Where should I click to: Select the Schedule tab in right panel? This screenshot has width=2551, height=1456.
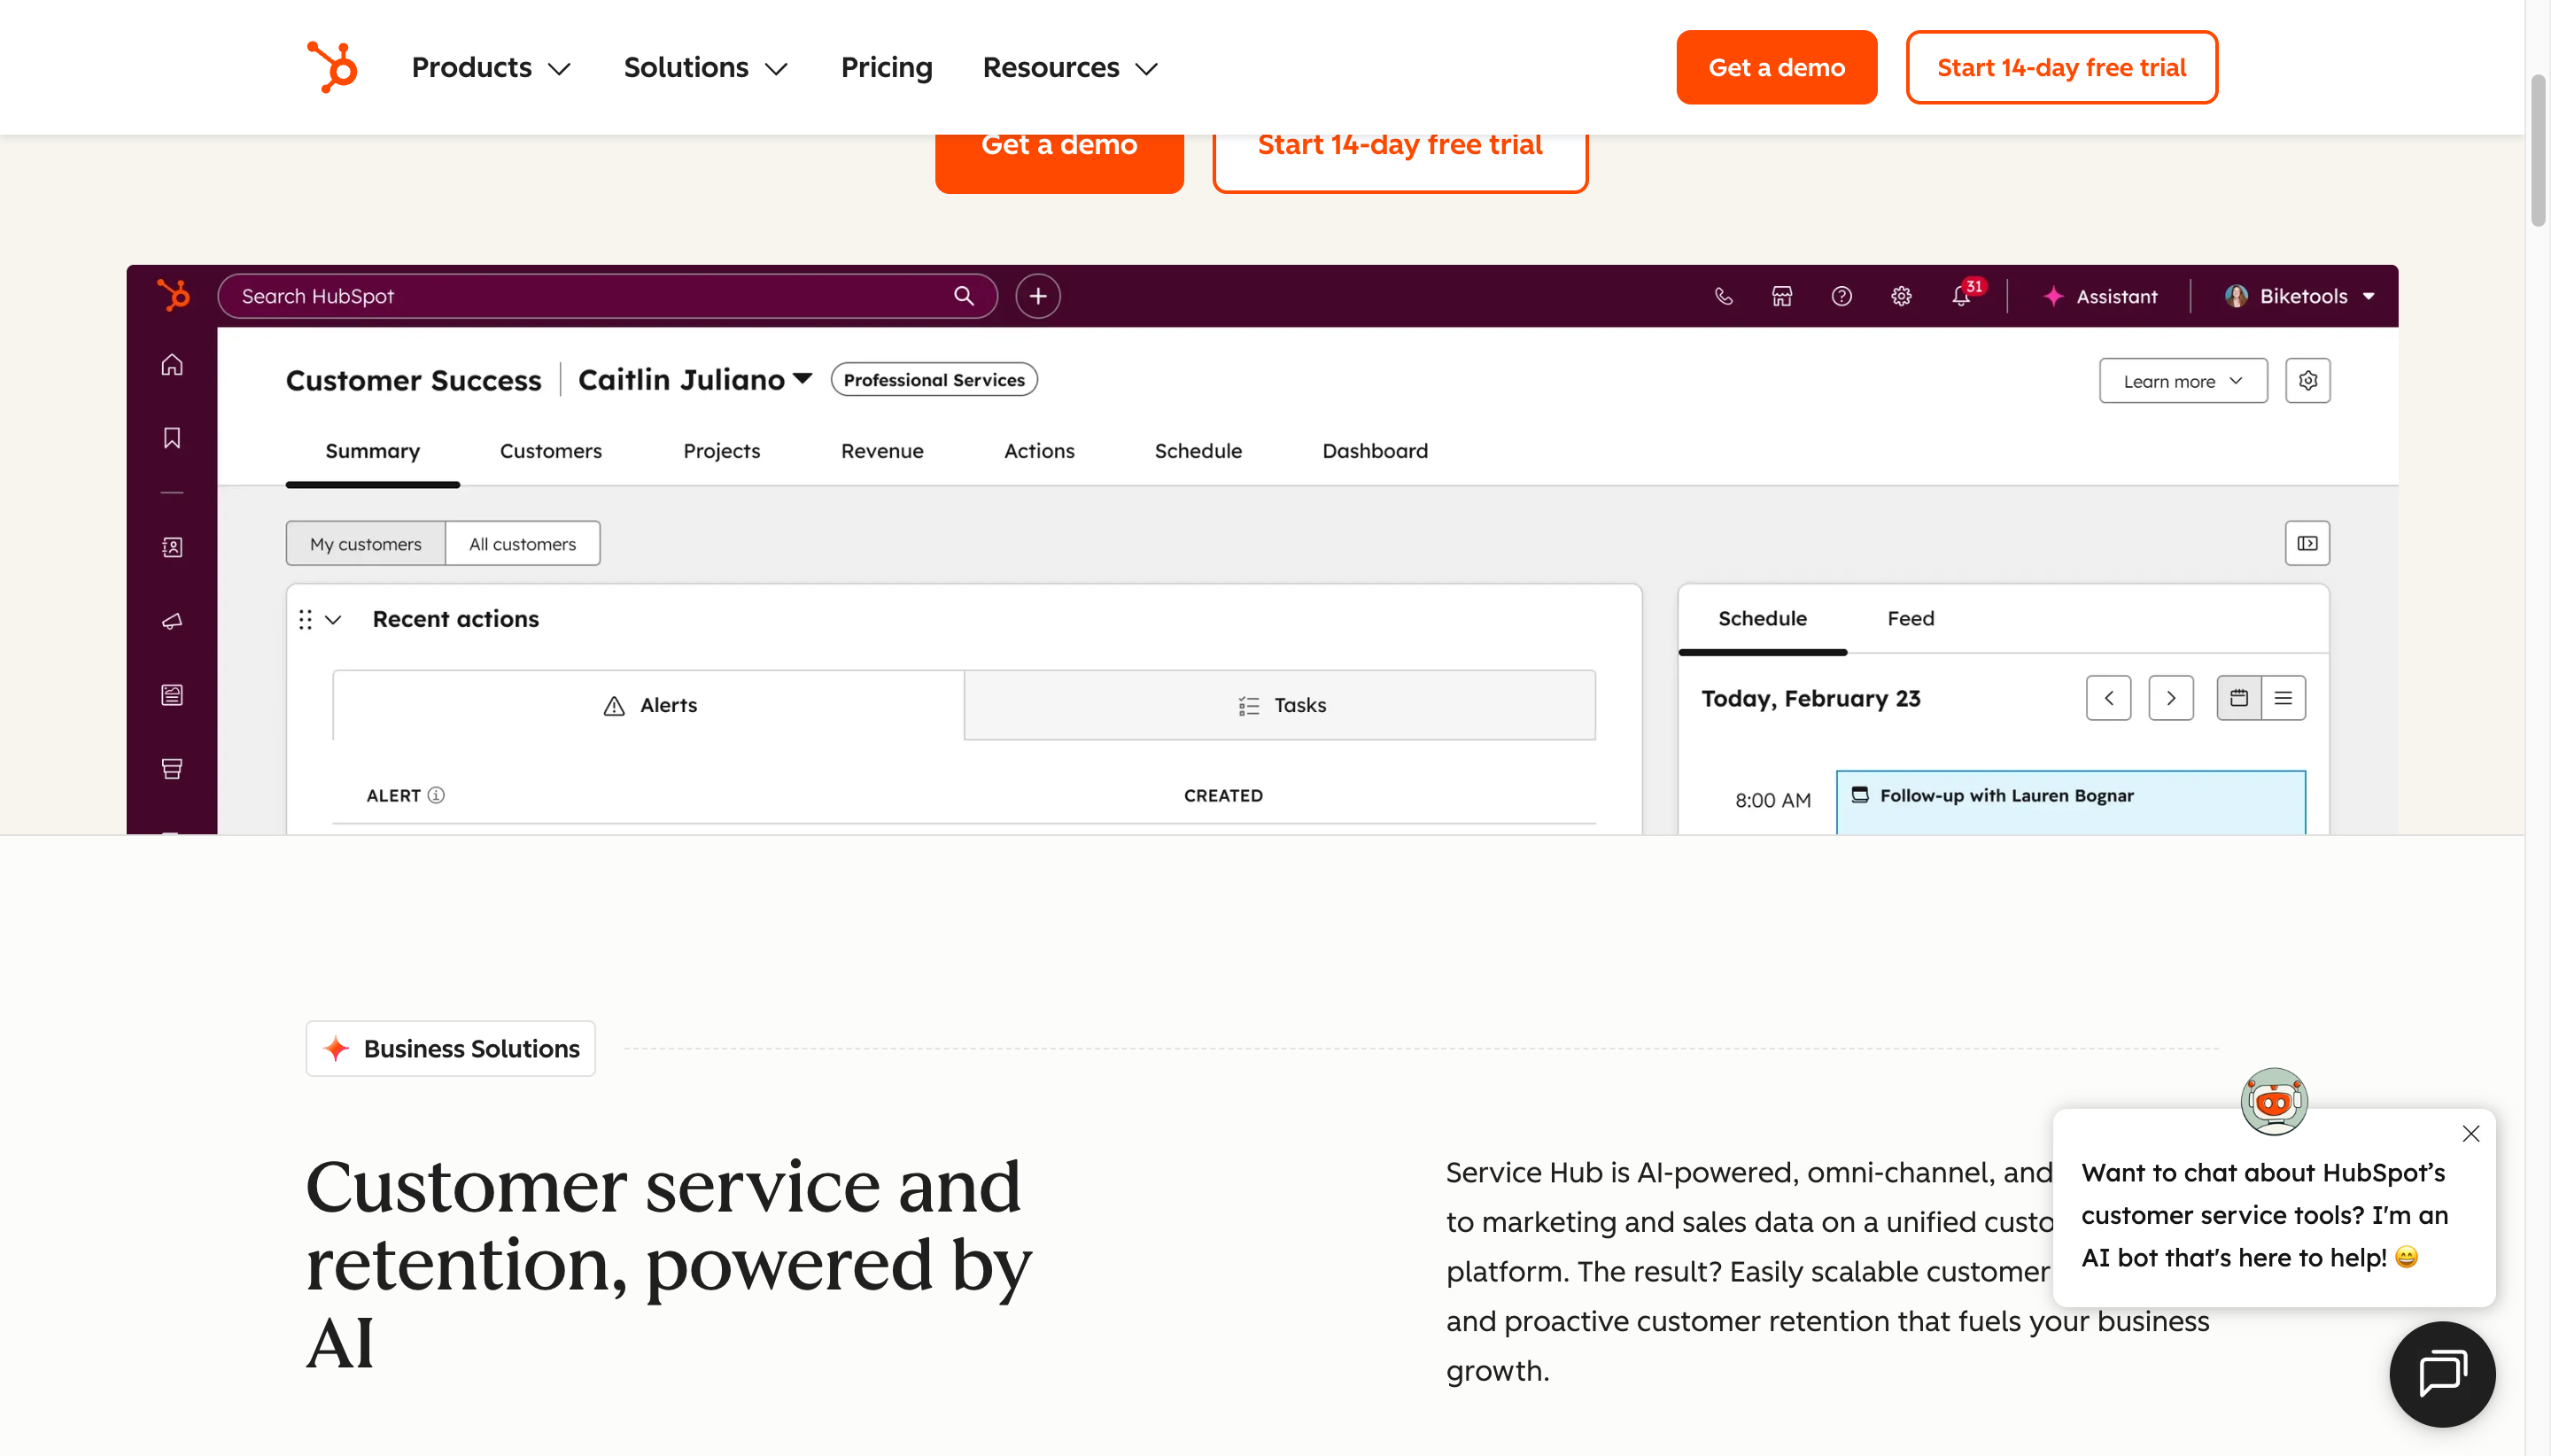point(1762,619)
